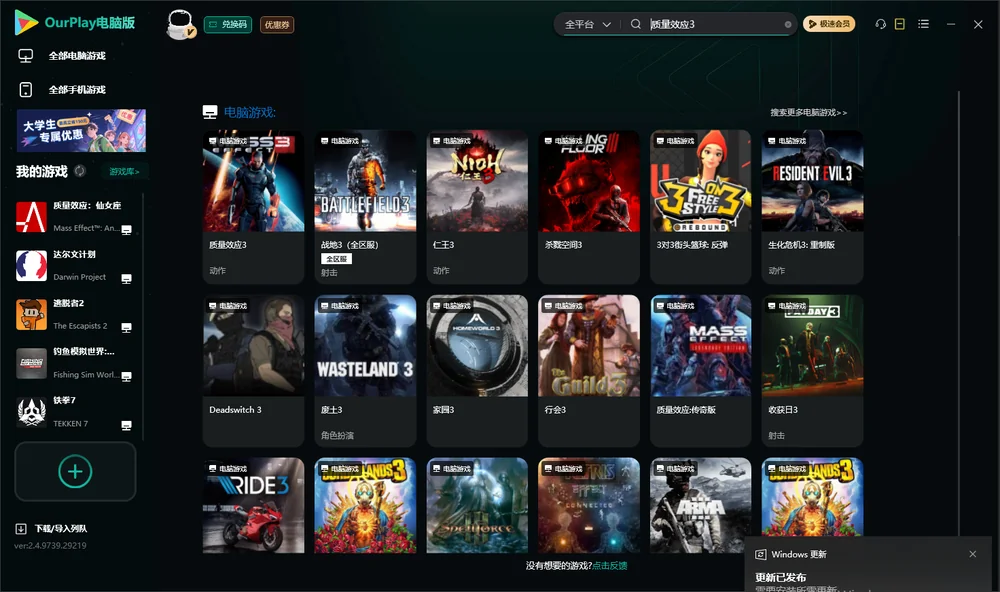Click the search magnifier icon

click(x=635, y=24)
